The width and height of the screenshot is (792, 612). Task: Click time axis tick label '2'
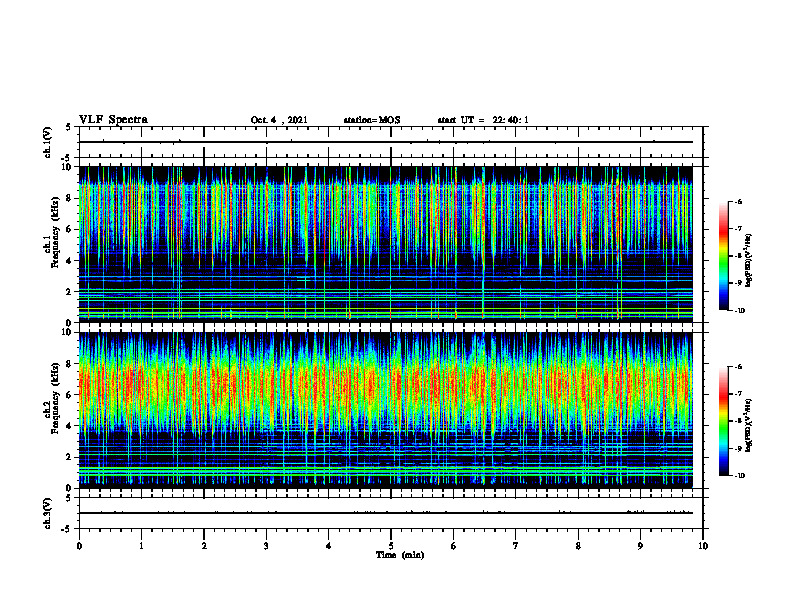click(204, 546)
